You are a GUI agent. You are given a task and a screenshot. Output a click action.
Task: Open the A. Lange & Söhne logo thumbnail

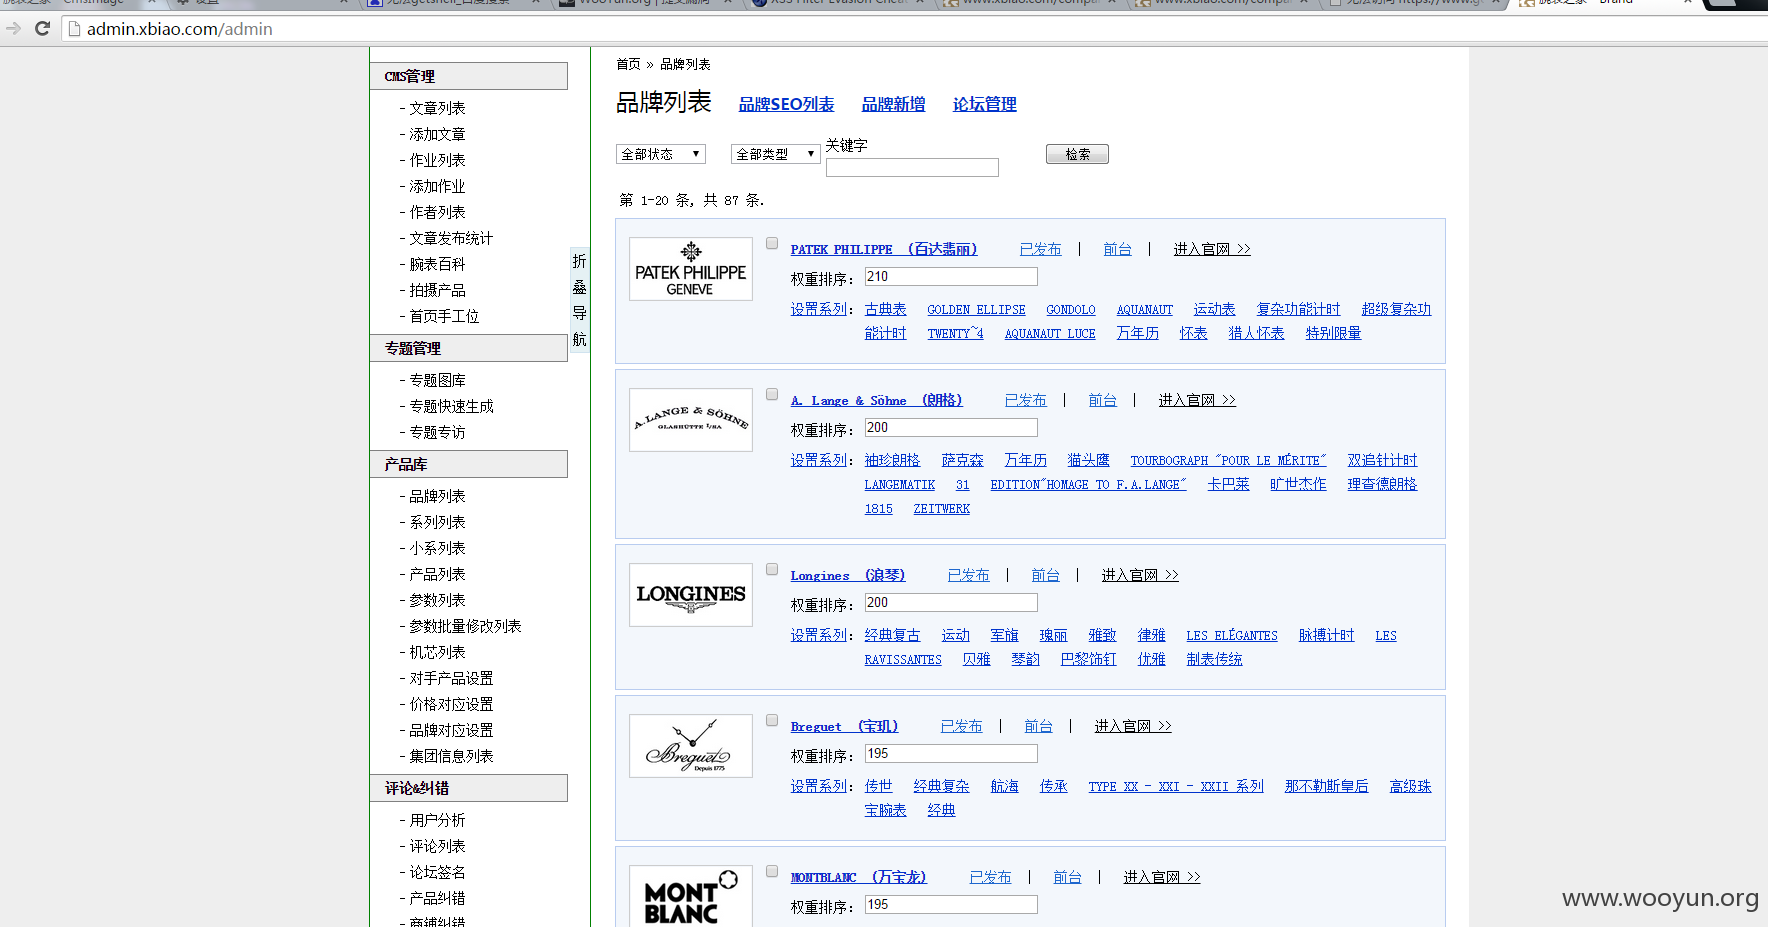coord(690,420)
